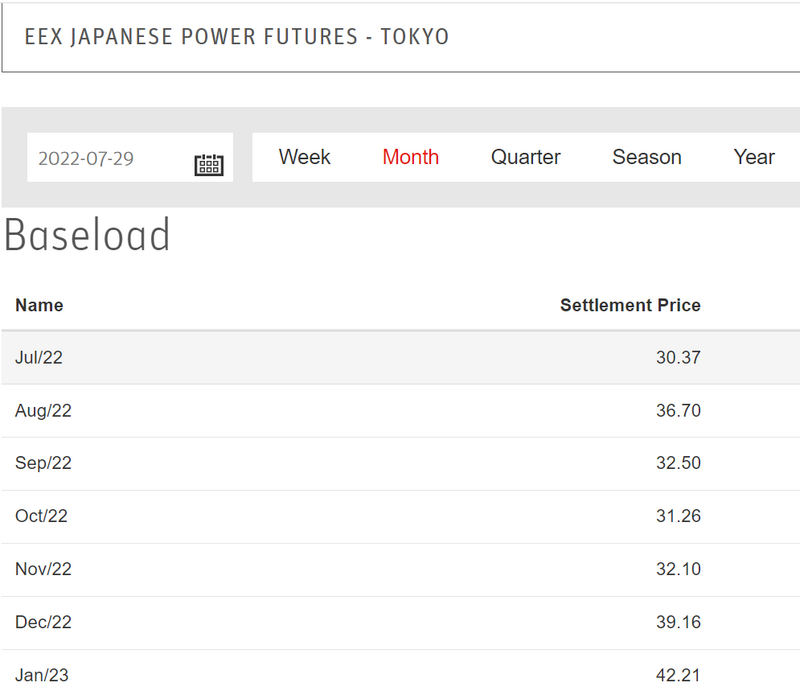Show the Year tab
The image size is (800, 699).
click(753, 157)
